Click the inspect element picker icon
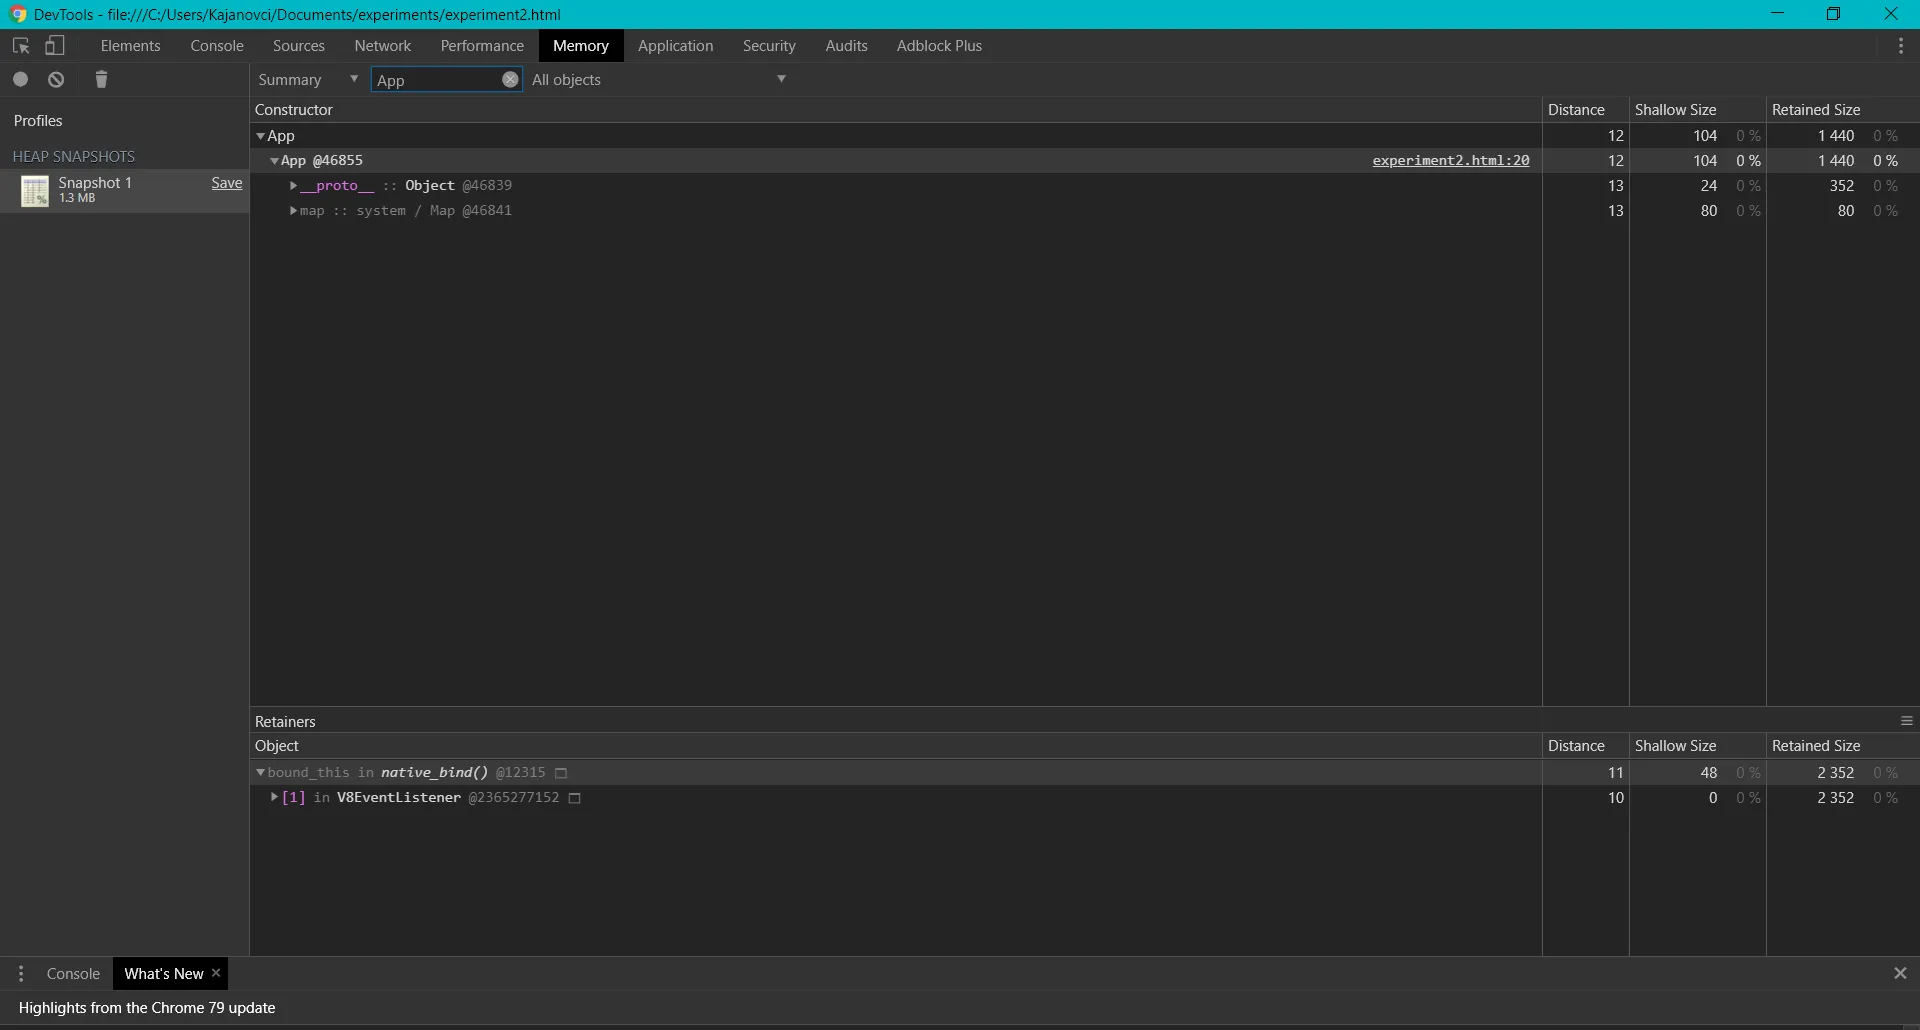The height and width of the screenshot is (1030, 1920). 21,46
